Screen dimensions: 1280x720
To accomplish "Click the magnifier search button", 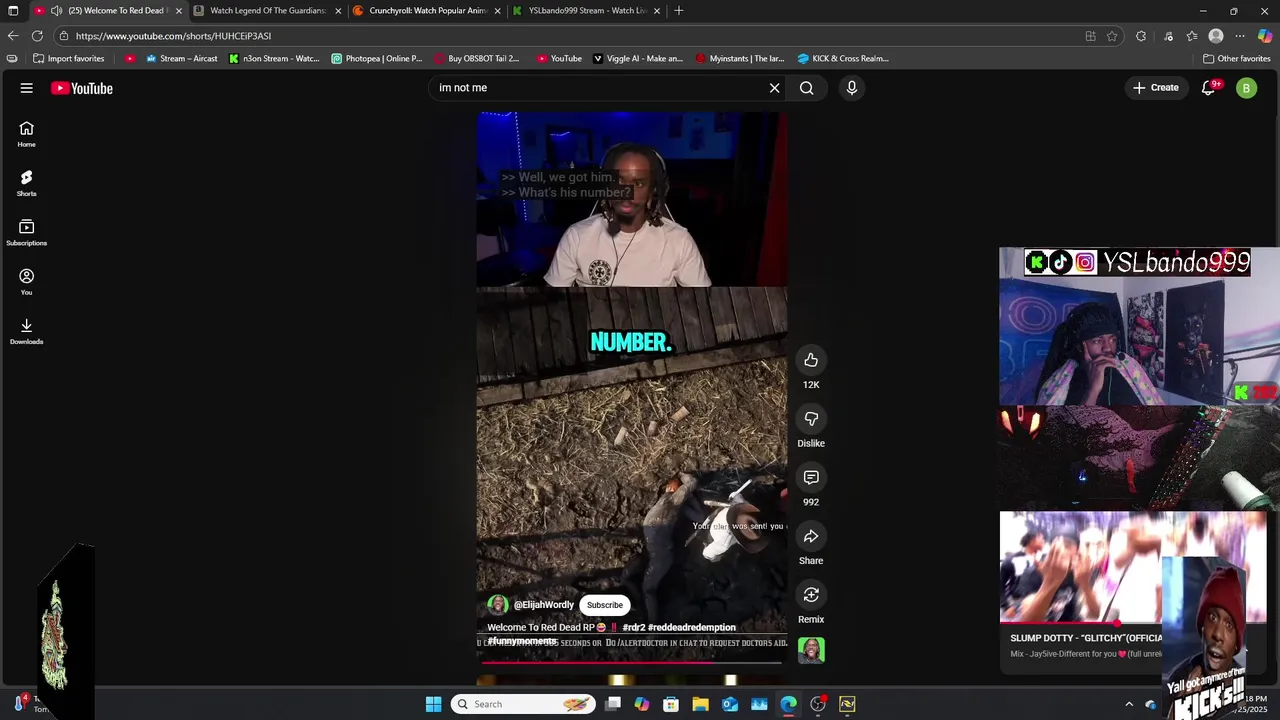I will click(x=806, y=88).
